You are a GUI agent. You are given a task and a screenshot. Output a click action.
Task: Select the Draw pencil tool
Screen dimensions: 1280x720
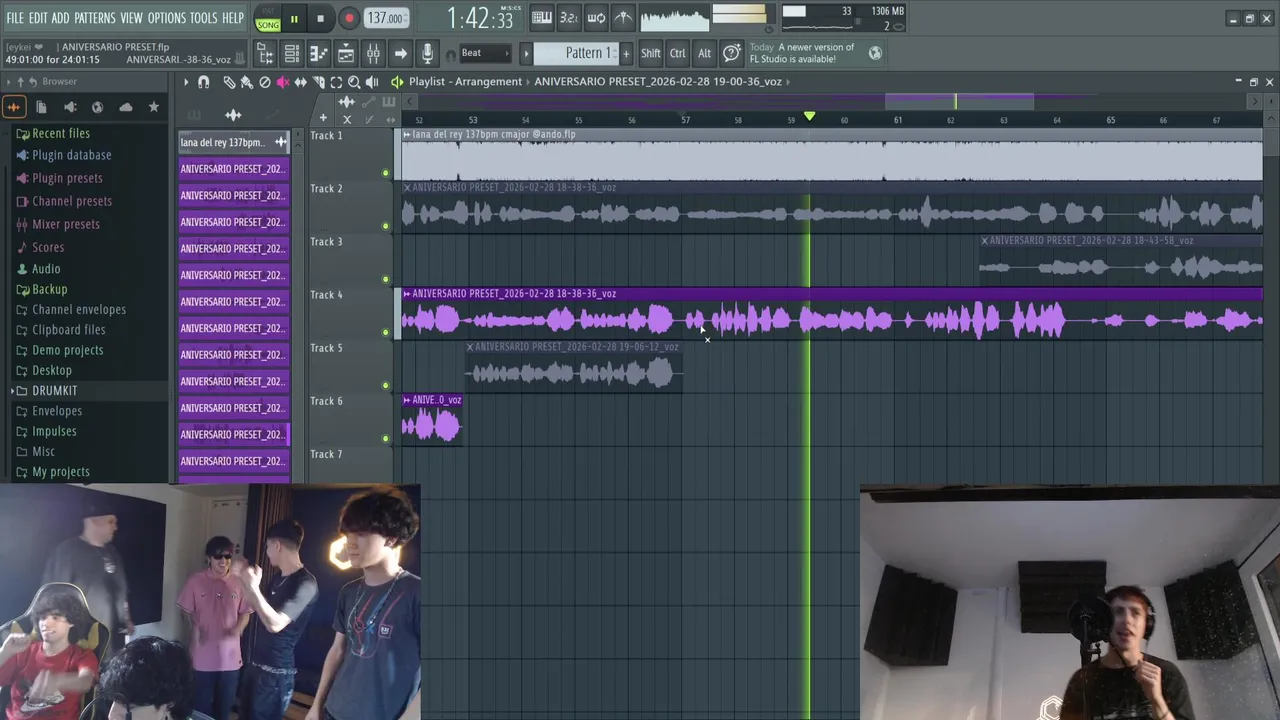[229, 82]
